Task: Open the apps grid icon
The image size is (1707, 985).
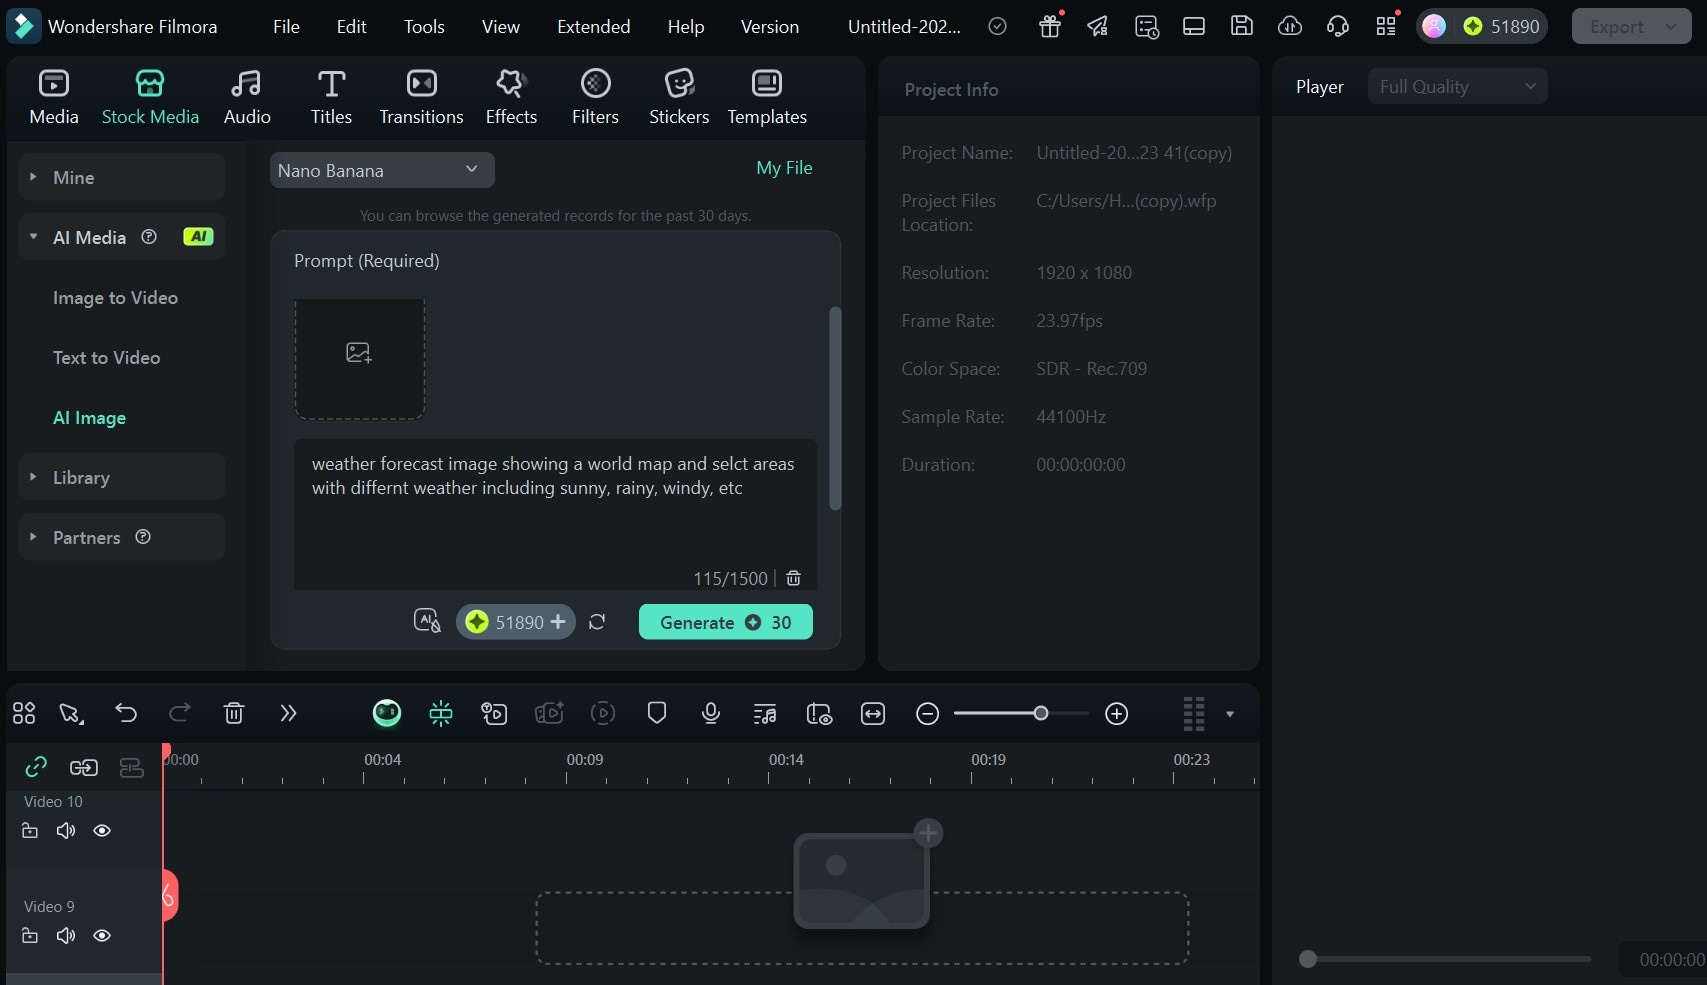Action: point(1386,26)
